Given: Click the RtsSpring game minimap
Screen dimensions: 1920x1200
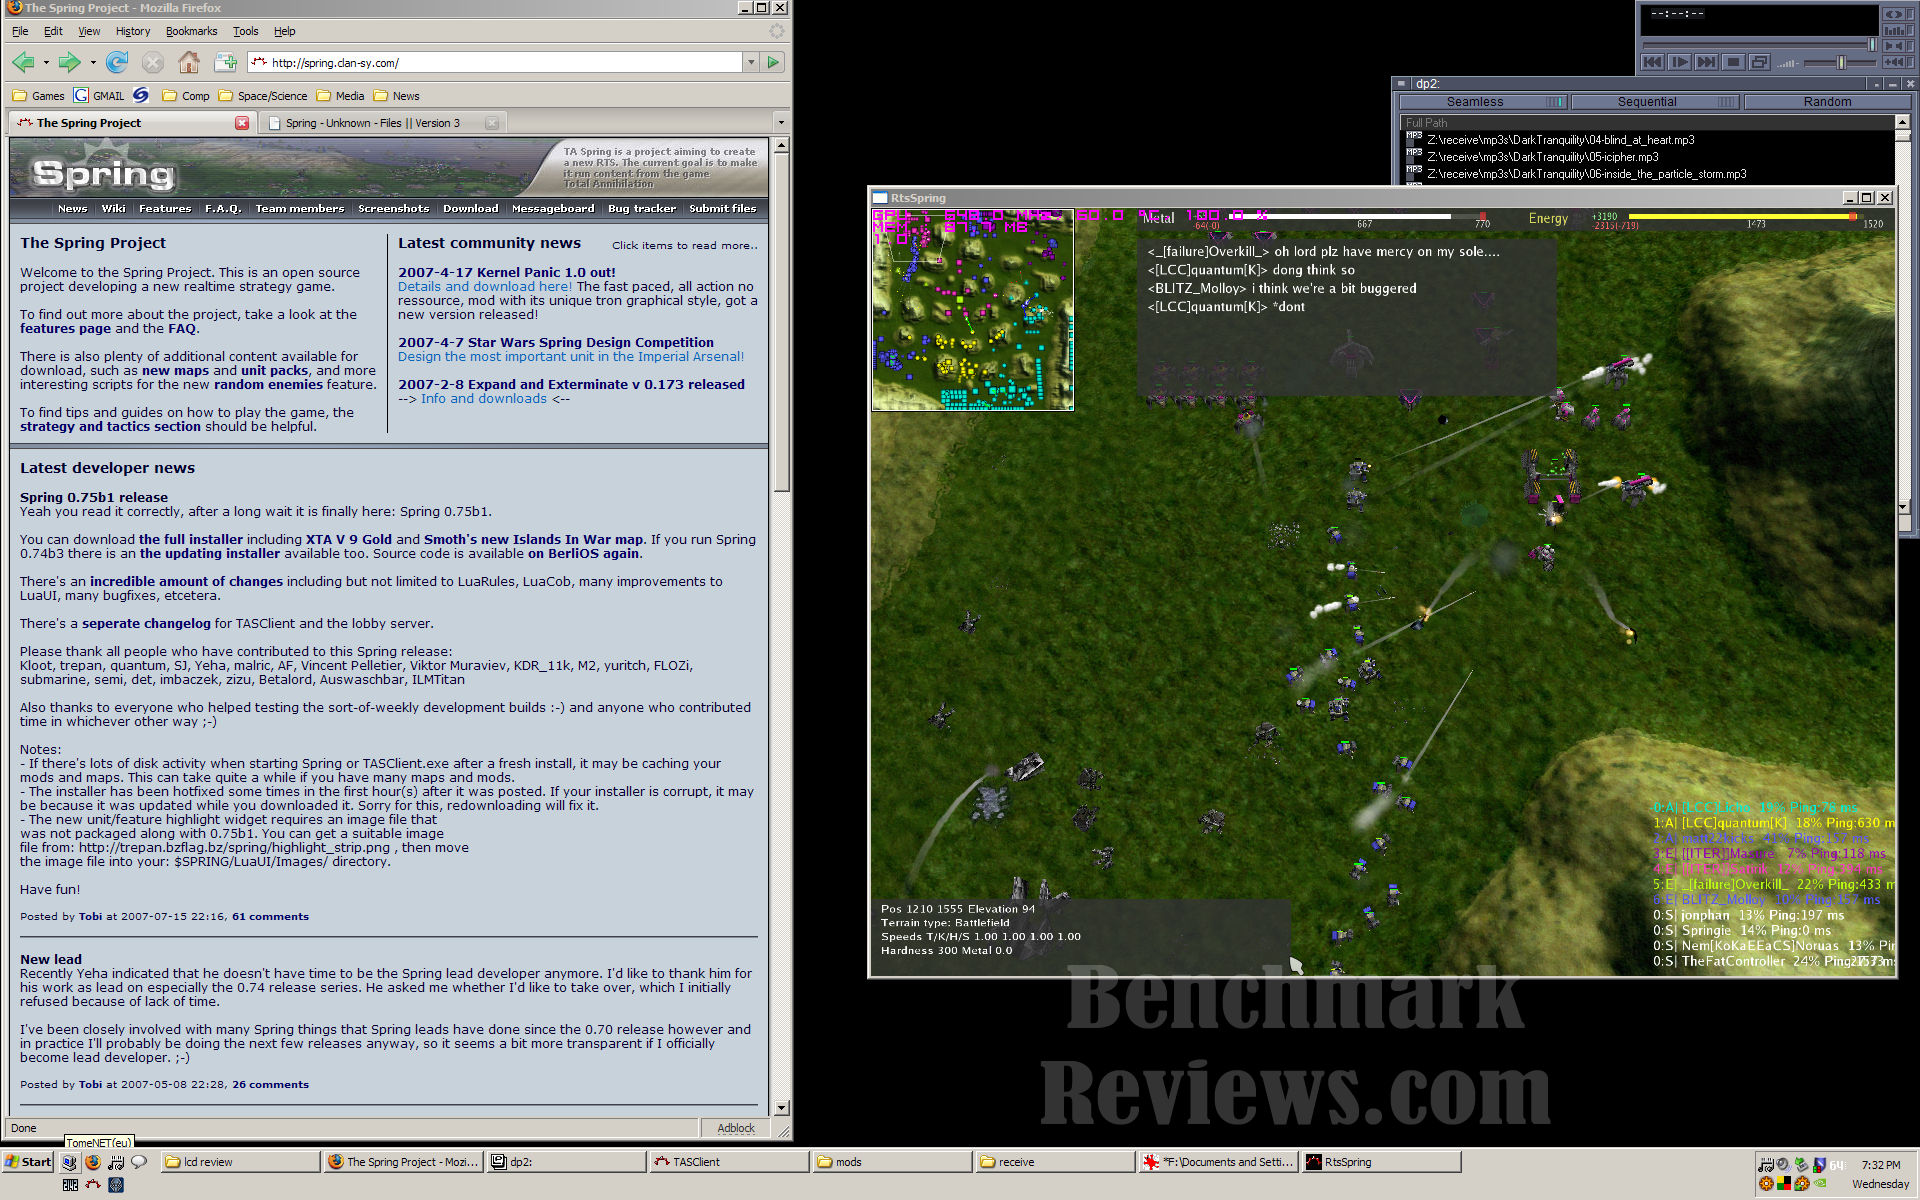Looking at the screenshot, I should tap(973, 310).
